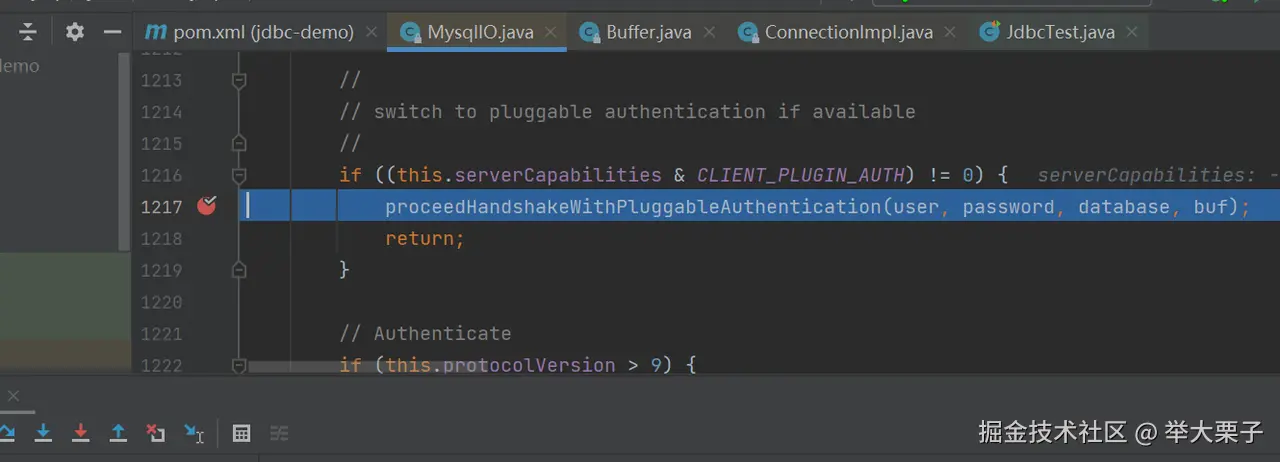Click the class icon on MysqlIO.java tab
The width and height of the screenshot is (1280, 462).
pyautogui.click(x=410, y=32)
